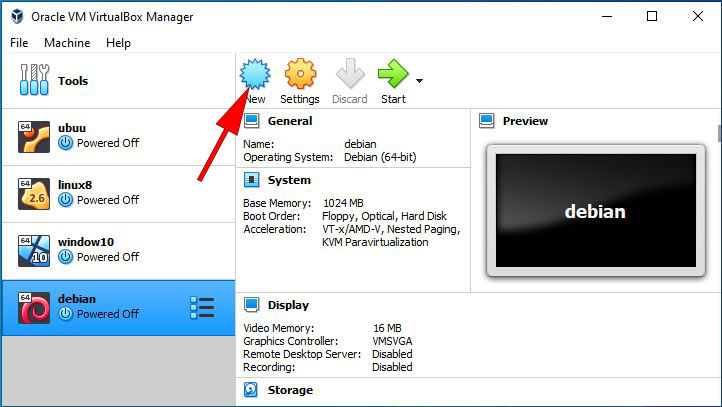Click the Display section monitor icon
This screenshot has height=407, width=722.
pos(251,305)
